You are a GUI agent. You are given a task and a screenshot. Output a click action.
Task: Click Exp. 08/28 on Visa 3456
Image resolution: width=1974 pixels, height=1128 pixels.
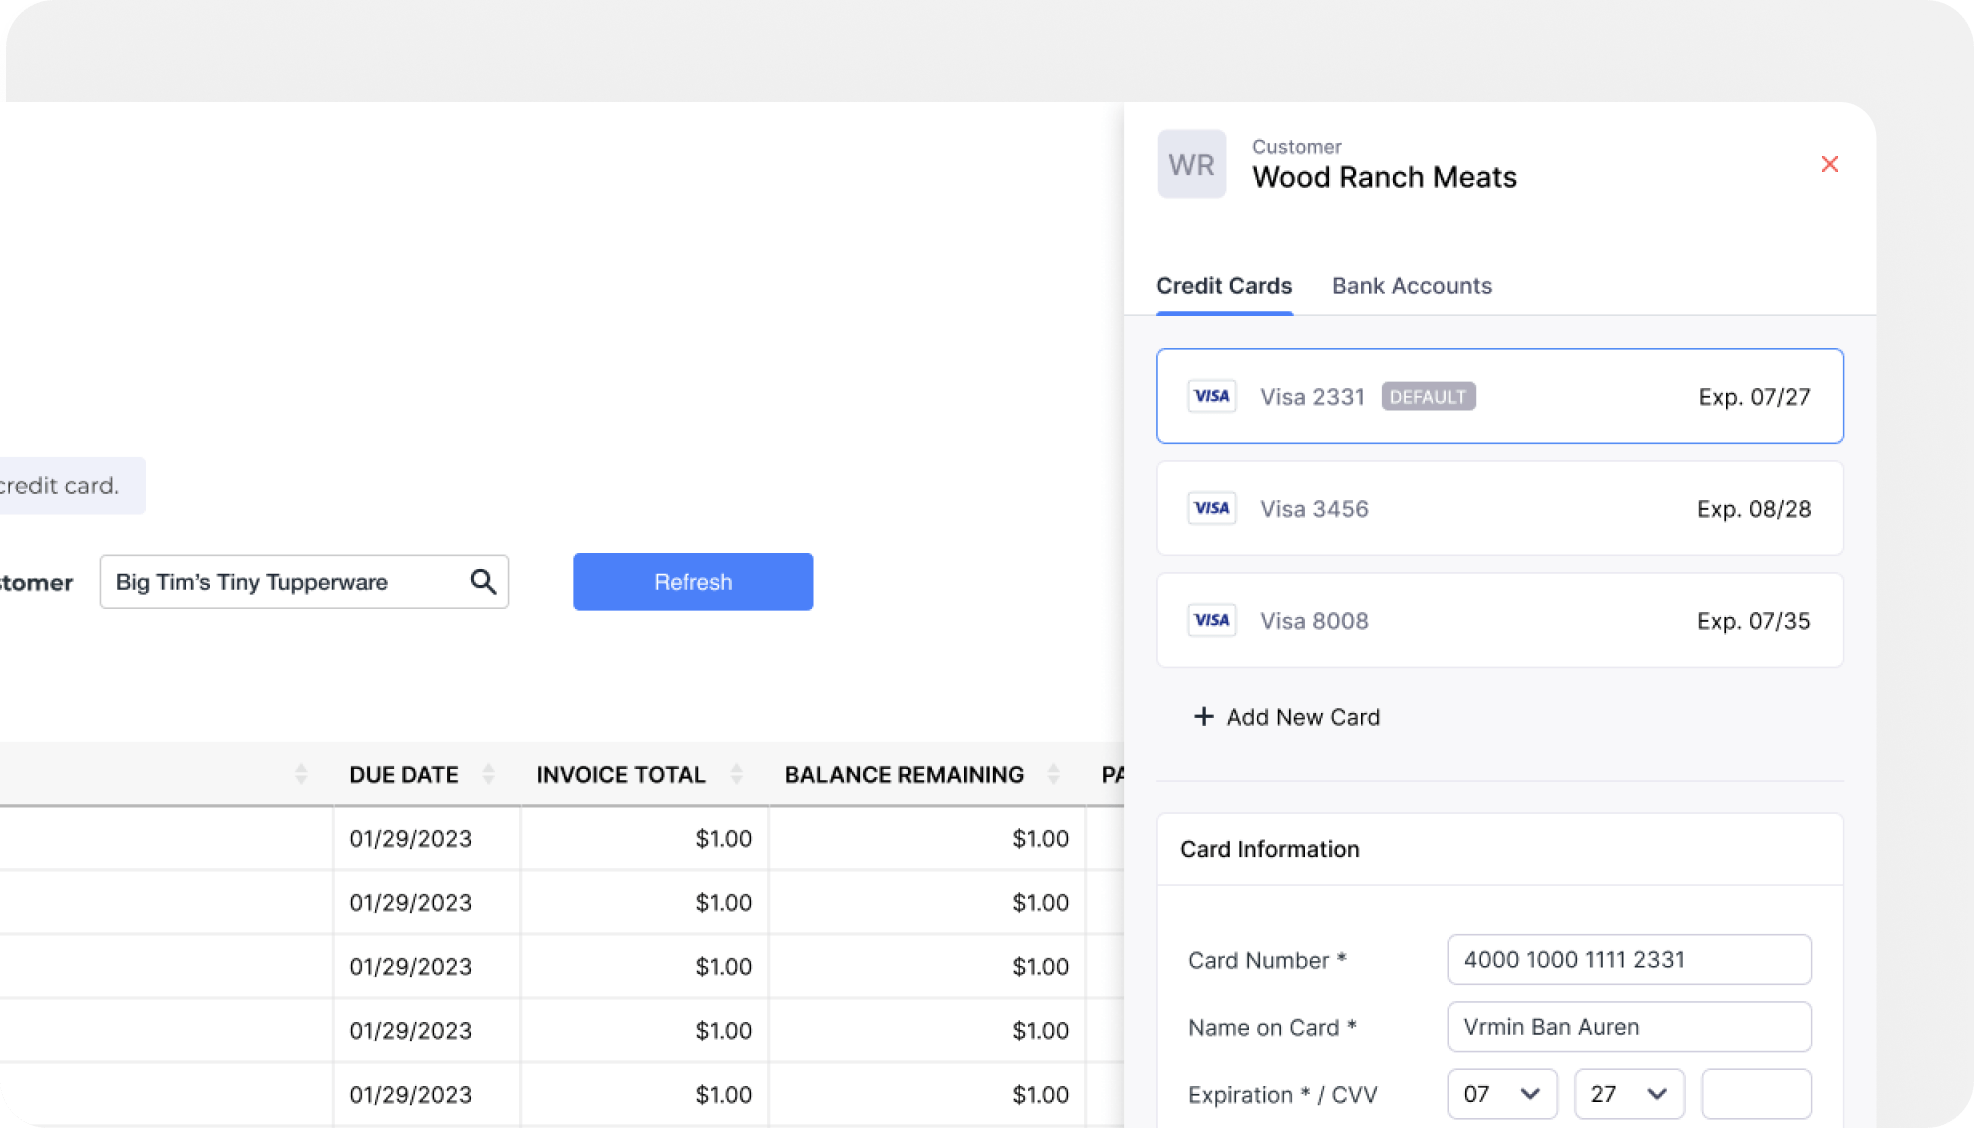click(1754, 509)
